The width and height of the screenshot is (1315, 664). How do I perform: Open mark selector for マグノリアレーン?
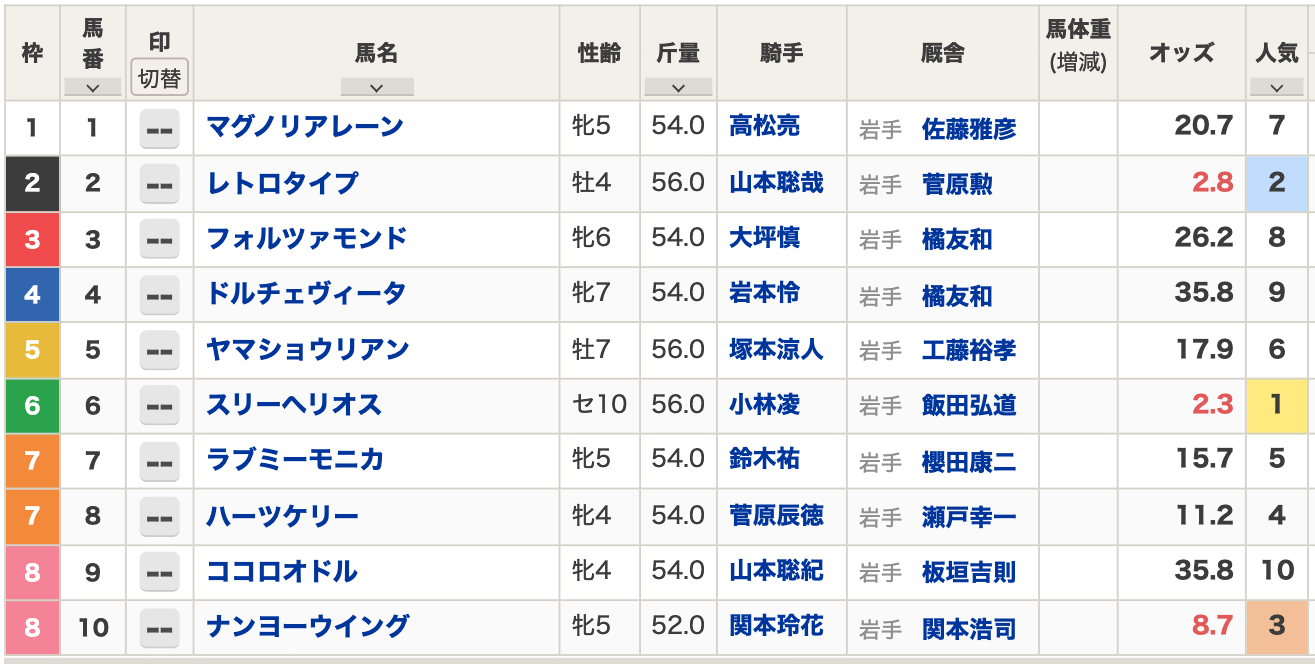click(x=159, y=129)
